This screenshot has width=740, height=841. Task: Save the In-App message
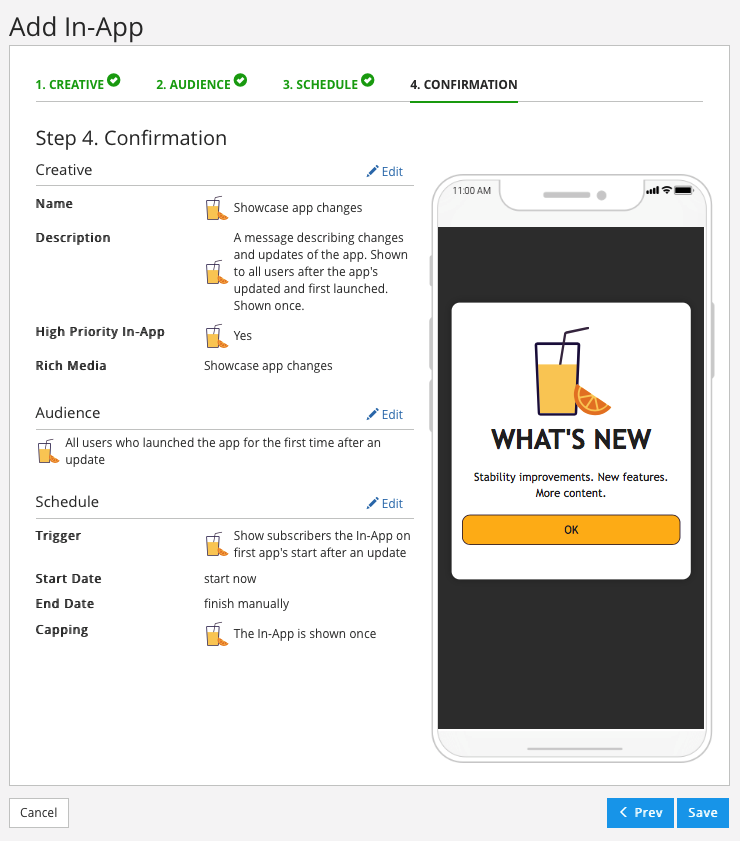coord(702,813)
